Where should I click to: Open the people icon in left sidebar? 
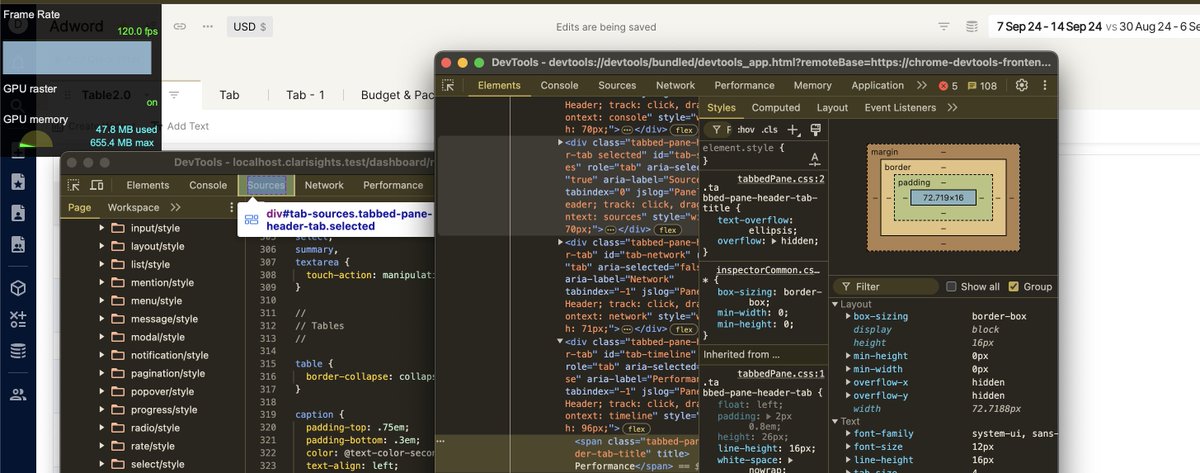[x=17, y=394]
